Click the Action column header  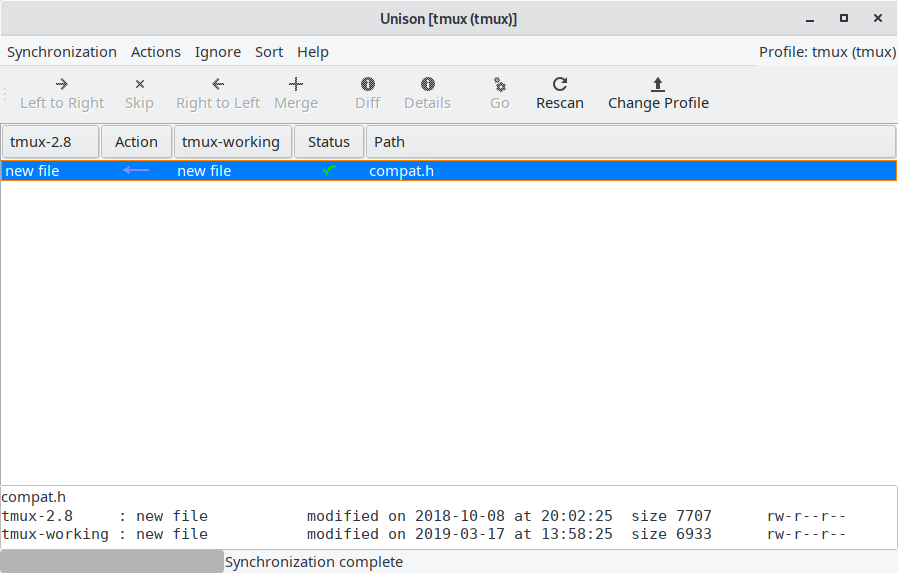[136, 141]
